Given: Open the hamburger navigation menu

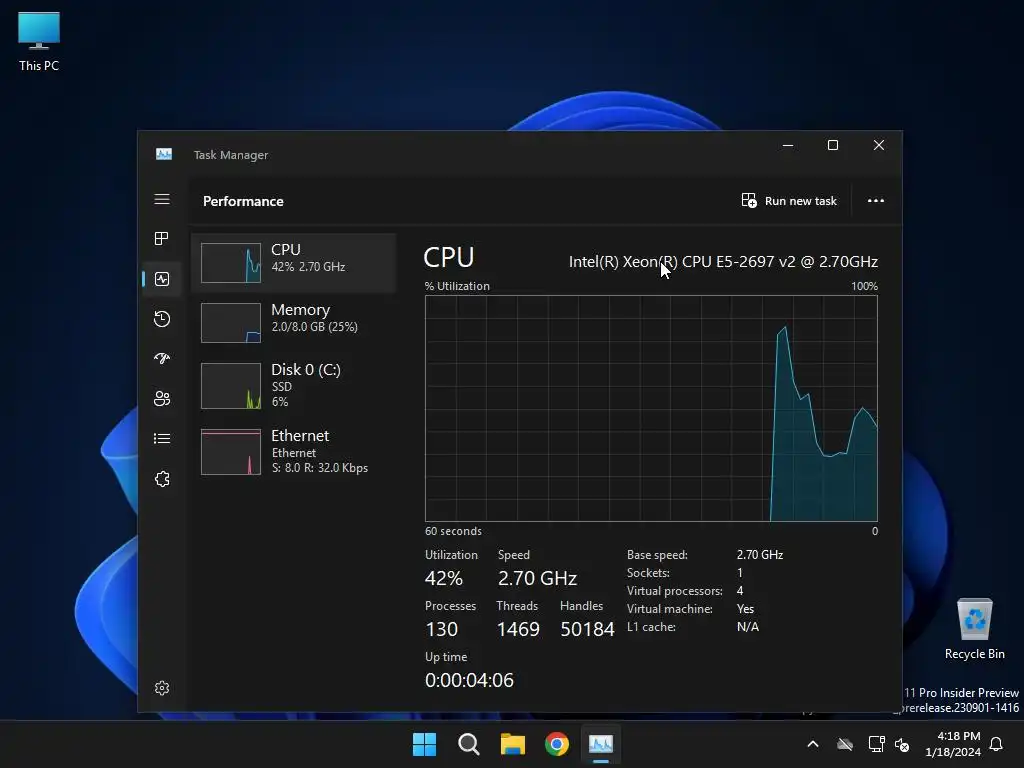Looking at the screenshot, I should pyautogui.click(x=162, y=199).
